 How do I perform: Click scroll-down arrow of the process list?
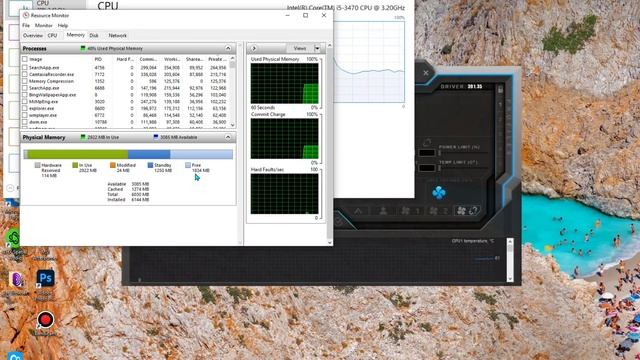click(x=233, y=125)
